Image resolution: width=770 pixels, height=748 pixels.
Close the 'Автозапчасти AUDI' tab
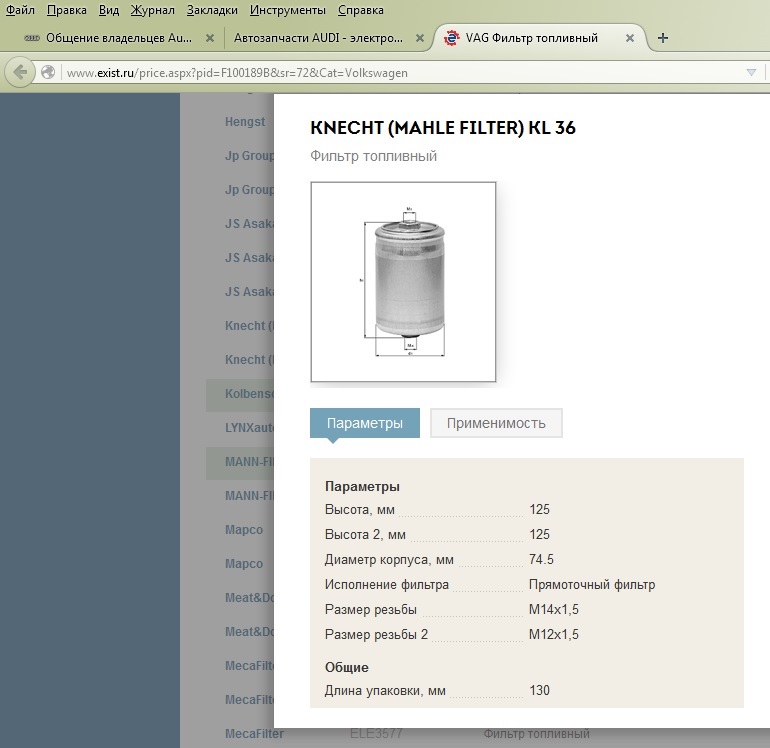click(420, 38)
